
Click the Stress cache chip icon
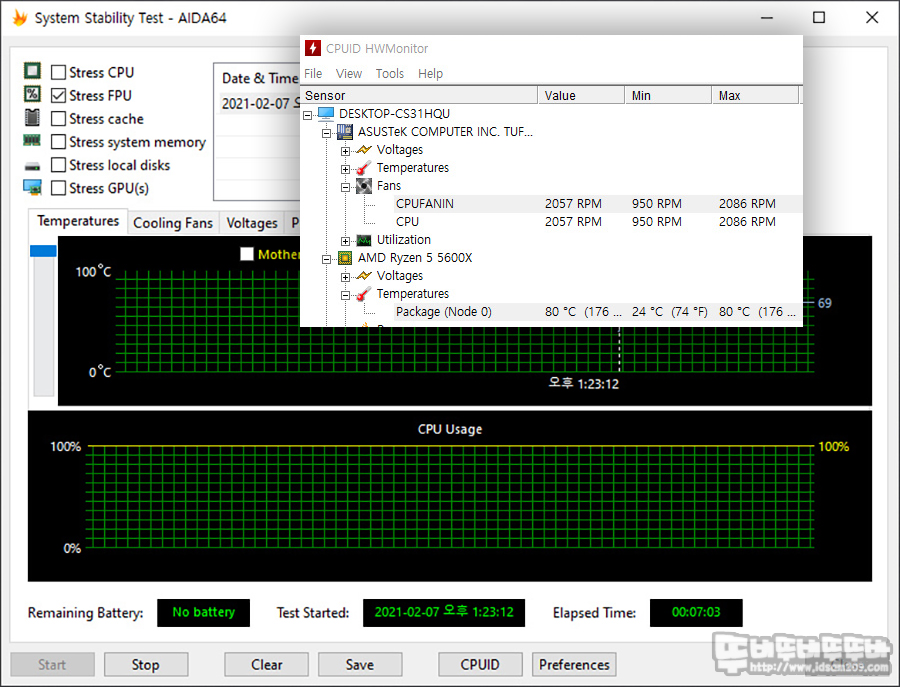[32, 117]
